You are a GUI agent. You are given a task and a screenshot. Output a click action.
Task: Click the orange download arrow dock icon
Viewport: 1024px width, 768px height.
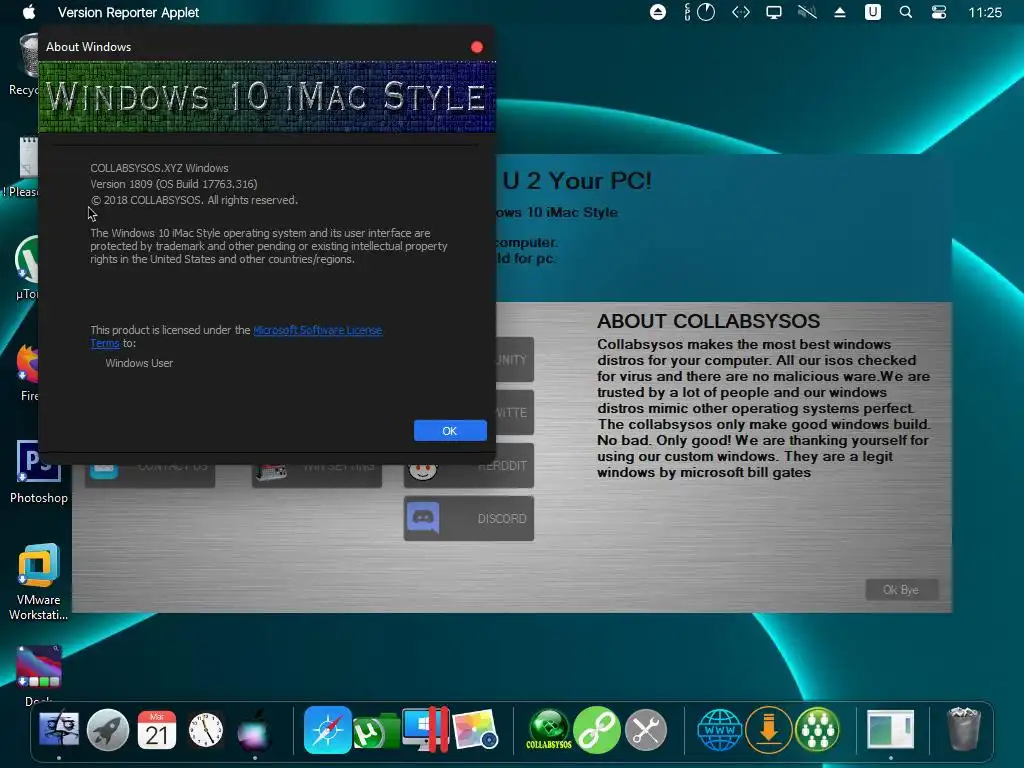[x=769, y=729]
